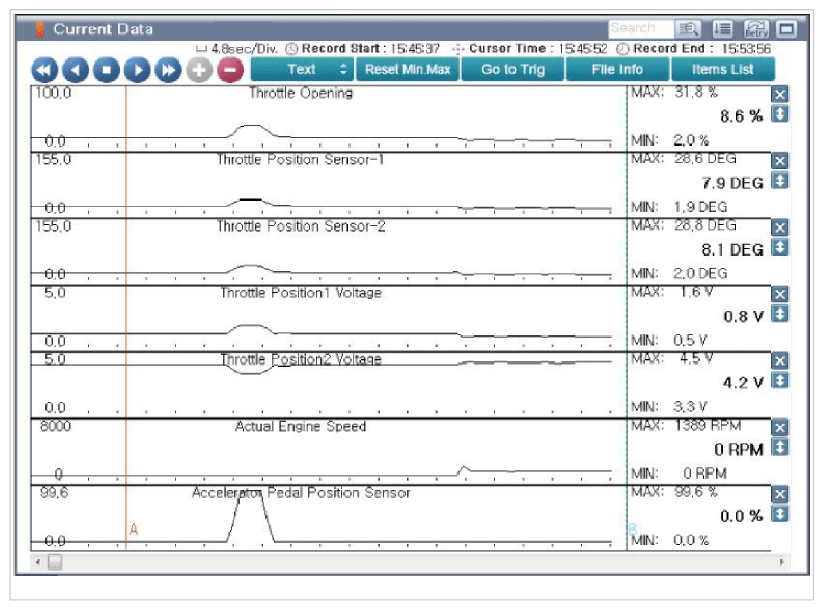Screen dimensions: 823x610
Task: Click the Reset Min.Max button
Action: point(408,69)
